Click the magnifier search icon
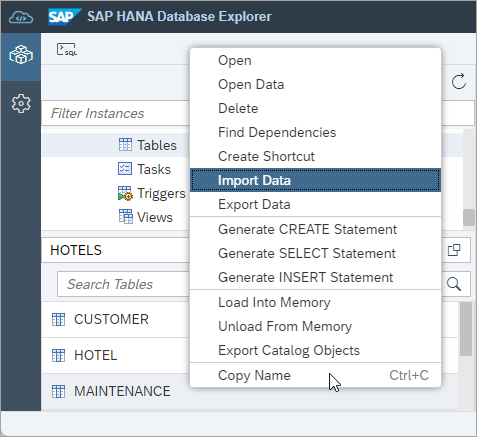 click(454, 284)
